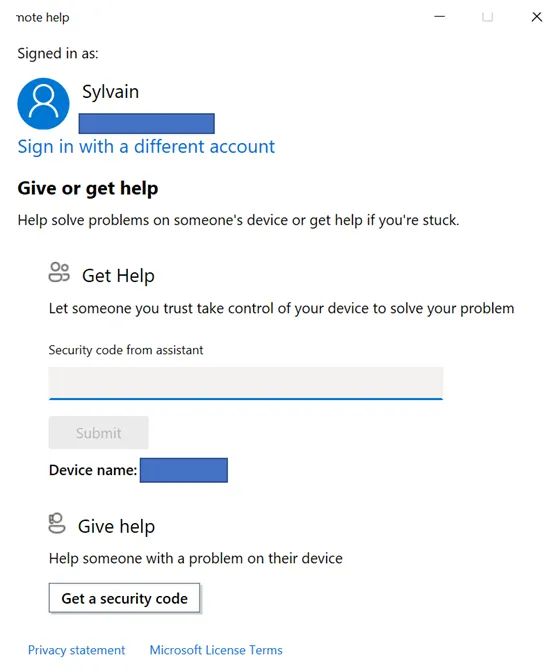Image resolution: width=547 pixels, height=671 pixels.
Task: Click the disabled maximize window icon
Action: (x=488, y=17)
